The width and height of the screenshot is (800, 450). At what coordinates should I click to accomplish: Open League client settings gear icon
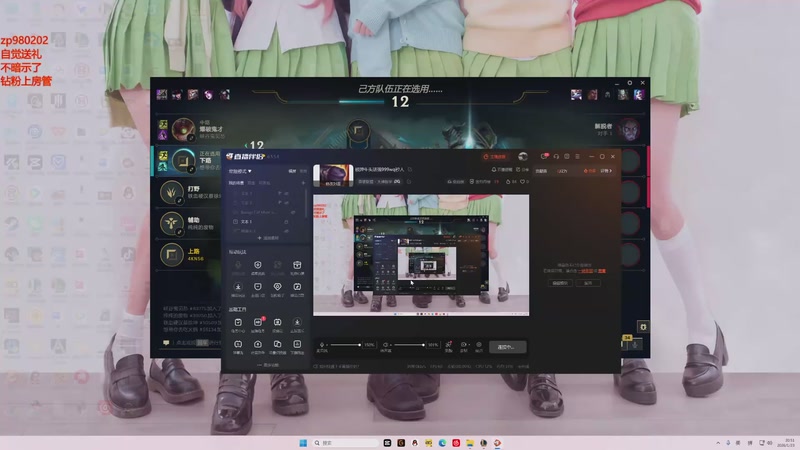(630, 83)
